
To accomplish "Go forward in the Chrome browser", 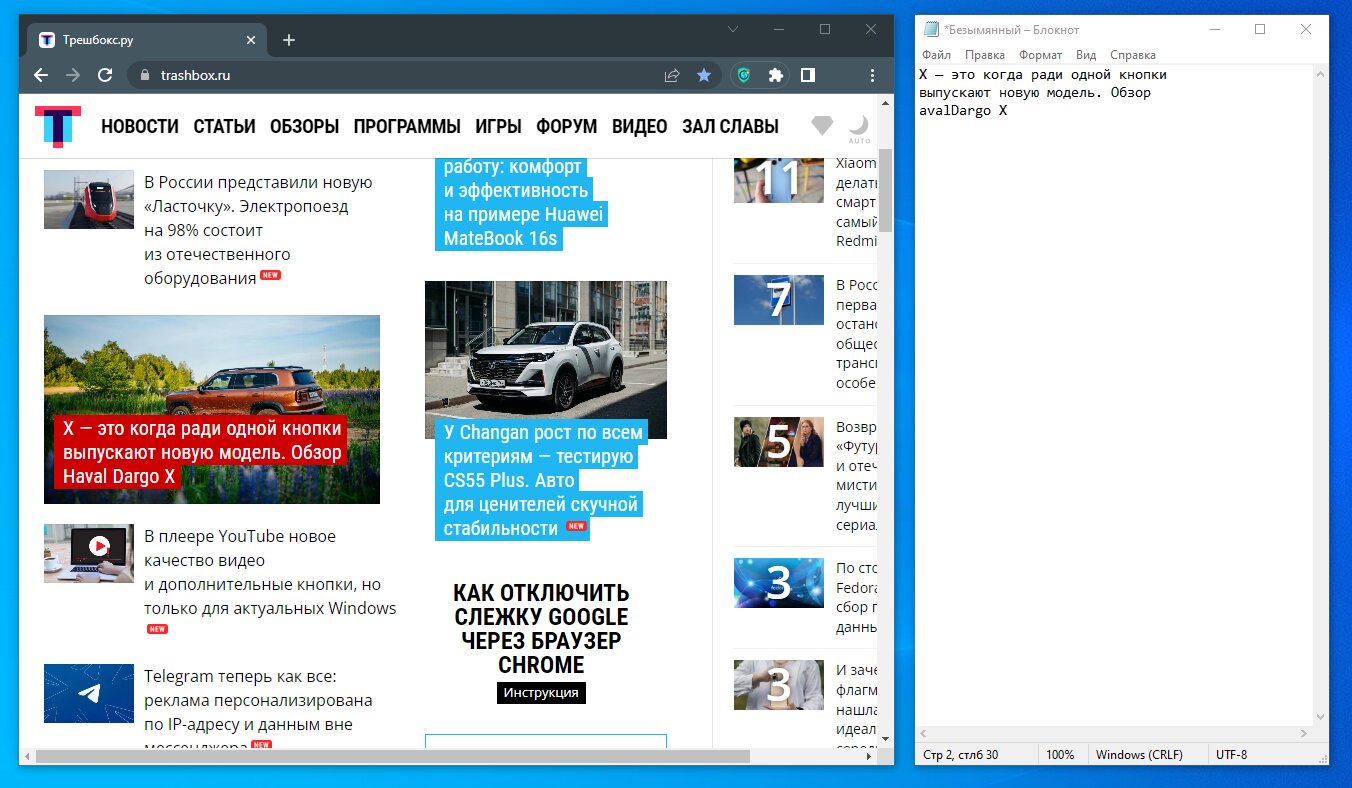I will pyautogui.click(x=72, y=75).
